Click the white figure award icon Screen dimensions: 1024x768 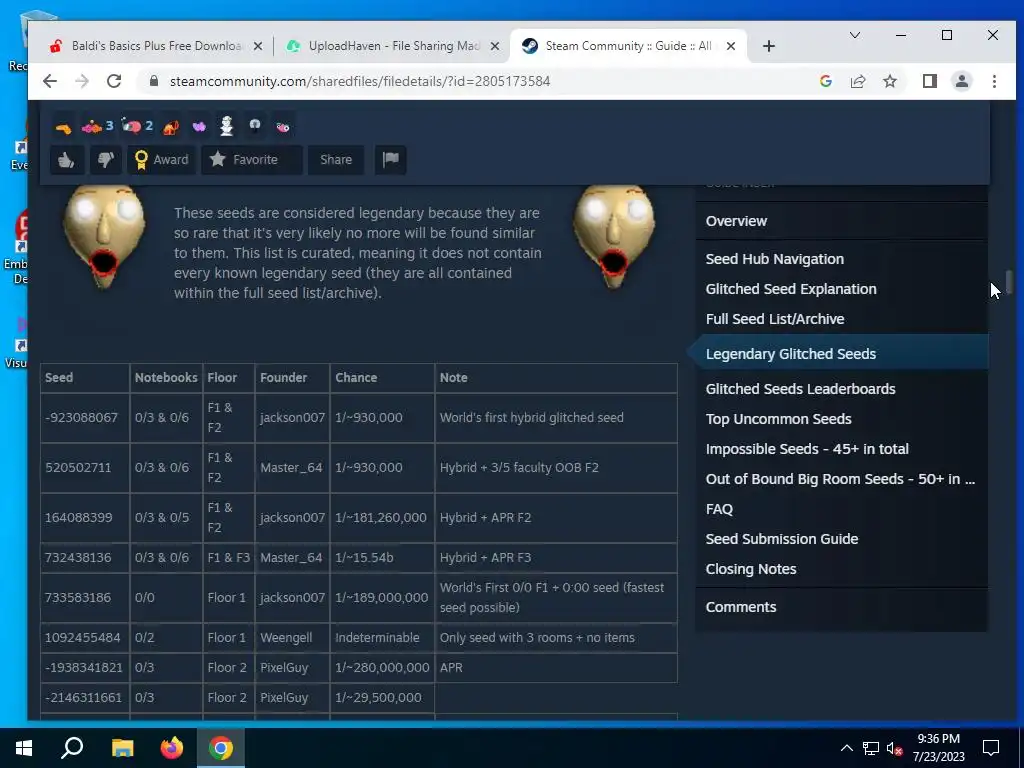pyautogui.click(x=227, y=125)
